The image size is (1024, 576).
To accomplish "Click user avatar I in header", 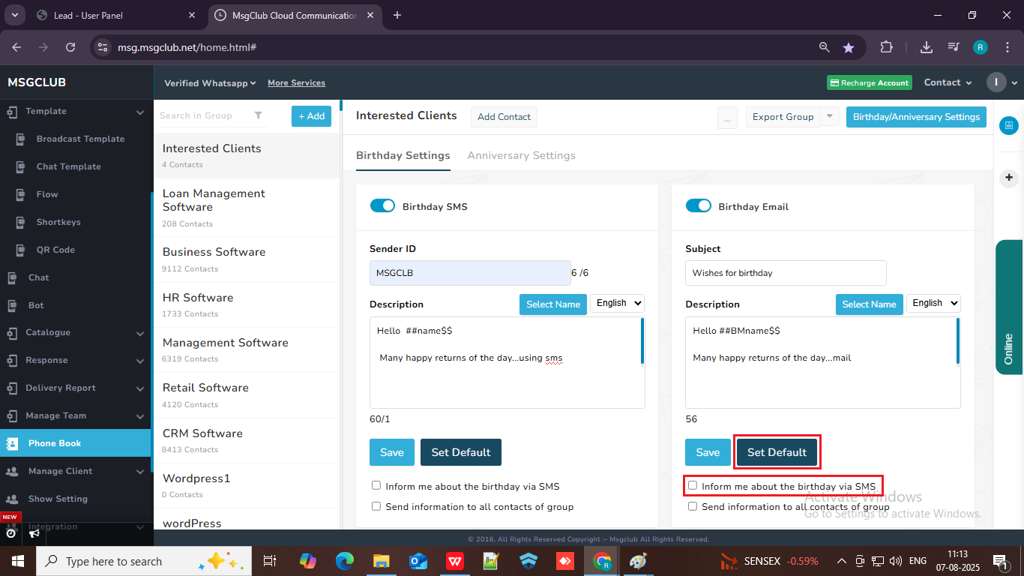I will click(x=996, y=82).
